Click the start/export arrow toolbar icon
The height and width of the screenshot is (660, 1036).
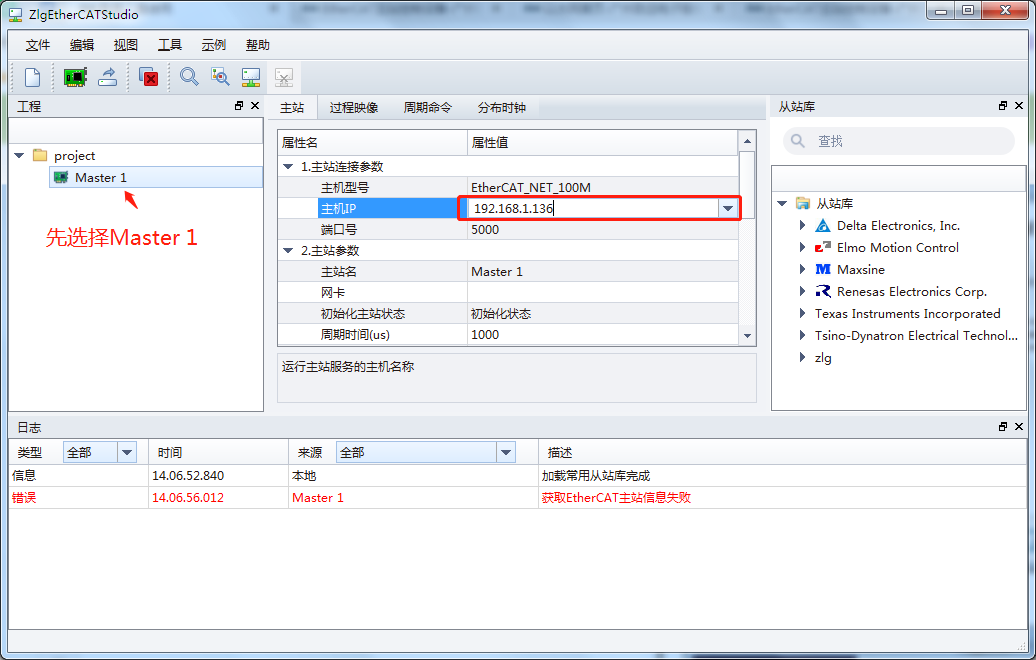[108, 77]
